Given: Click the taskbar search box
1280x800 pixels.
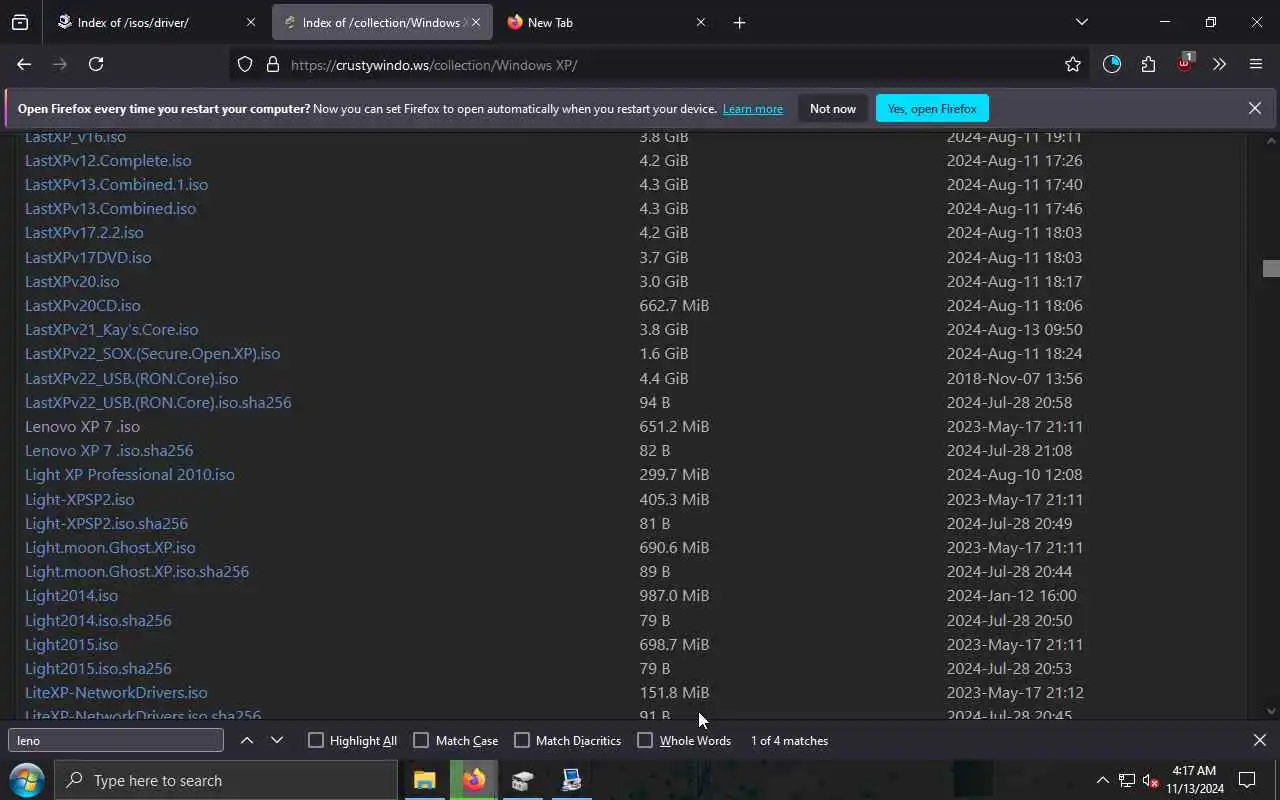Looking at the screenshot, I should click(225, 780).
